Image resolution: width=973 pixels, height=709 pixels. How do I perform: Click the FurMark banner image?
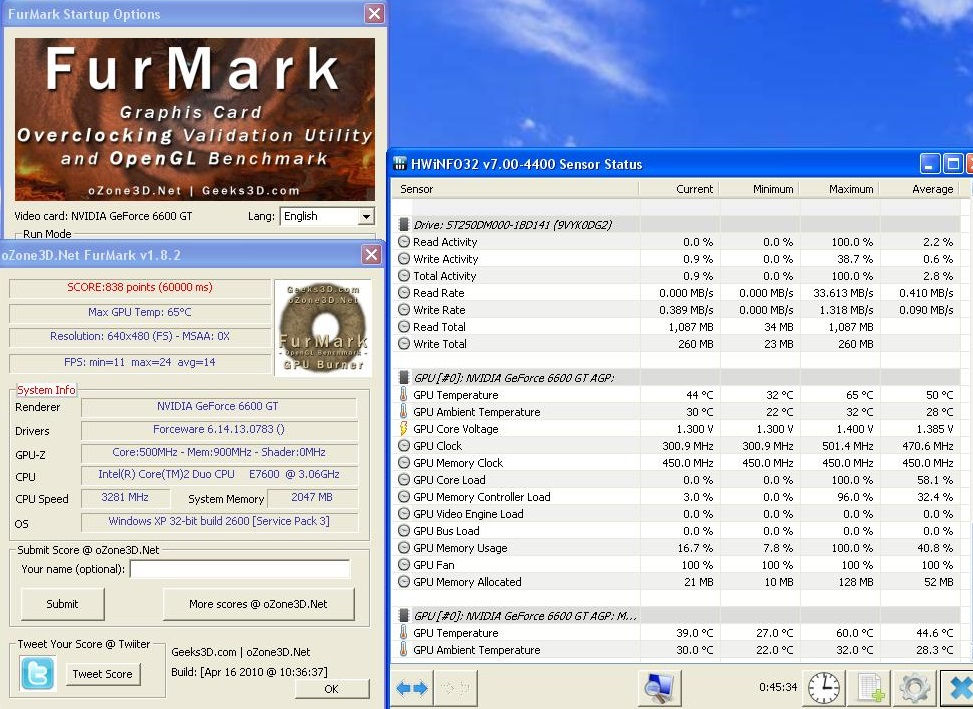point(194,119)
